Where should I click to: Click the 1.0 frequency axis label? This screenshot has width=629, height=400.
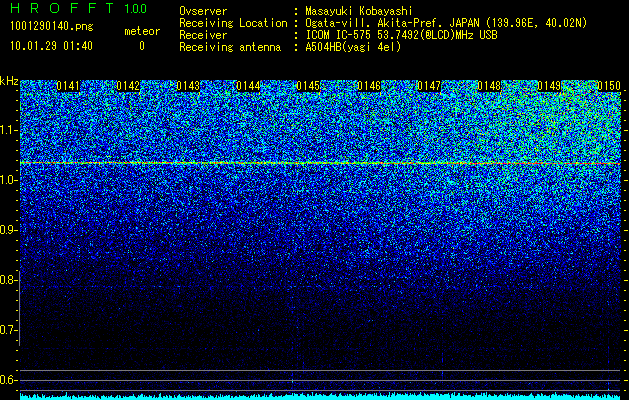8,180
